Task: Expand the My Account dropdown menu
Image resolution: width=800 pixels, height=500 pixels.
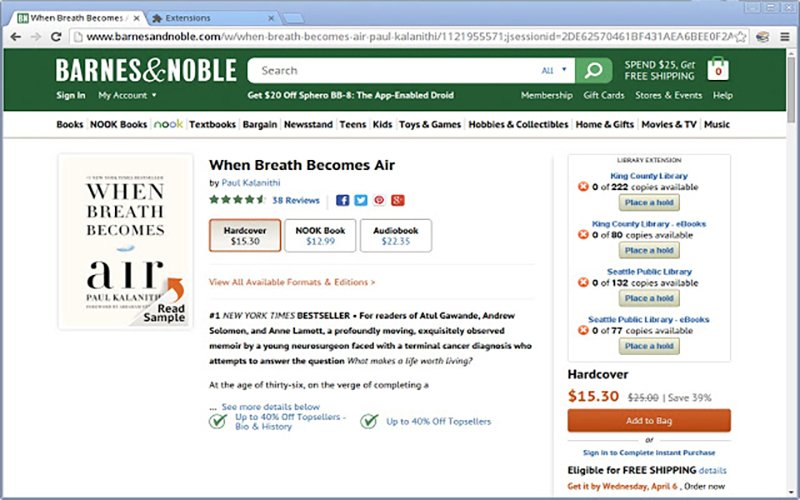Action: (x=127, y=95)
